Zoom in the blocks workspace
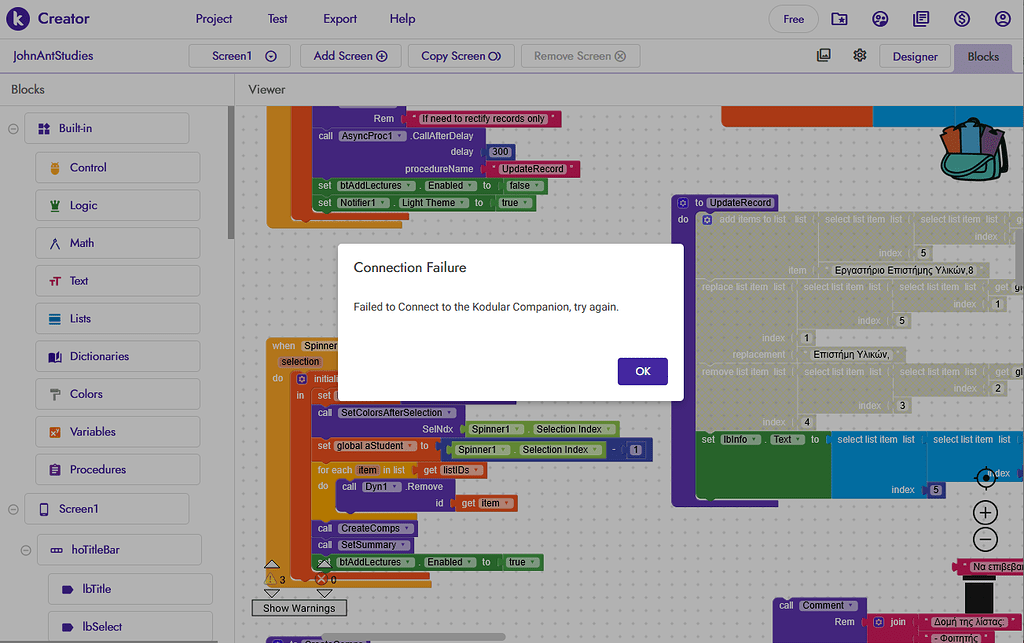The width and height of the screenshot is (1024, 643). tap(985, 513)
